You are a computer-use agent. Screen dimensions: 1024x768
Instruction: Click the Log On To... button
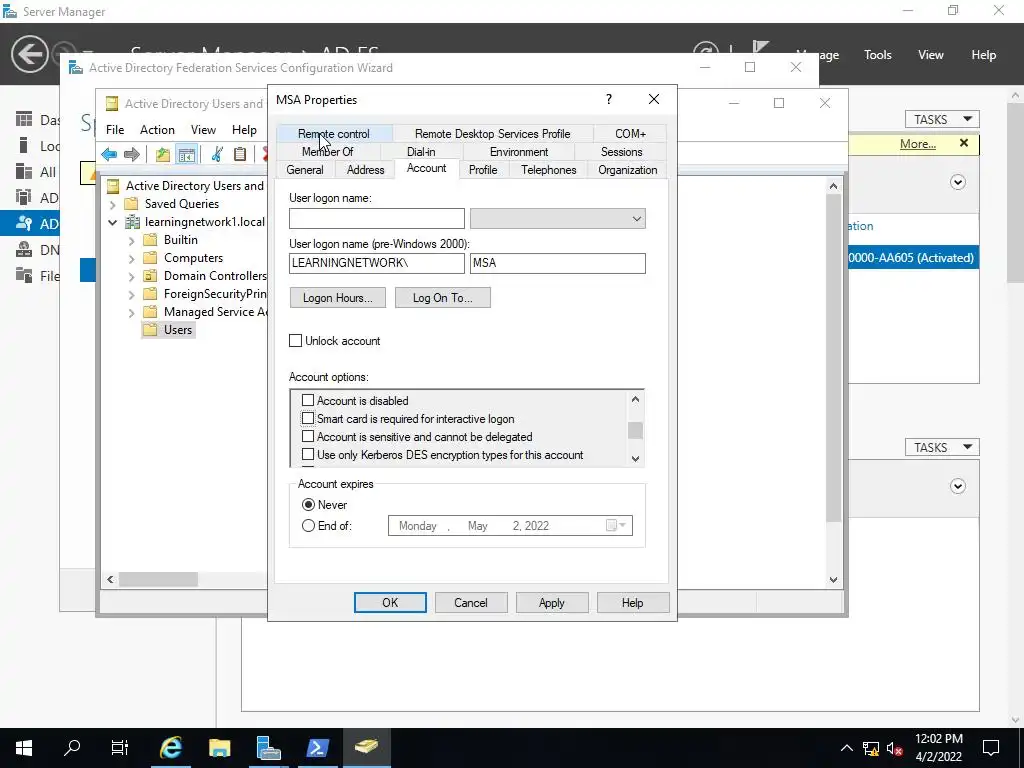click(x=442, y=298)
